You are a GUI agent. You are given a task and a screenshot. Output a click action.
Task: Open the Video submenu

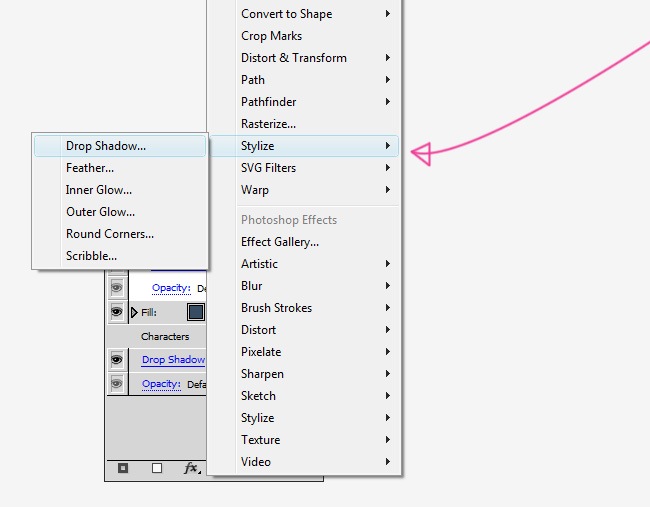pos(304,461)
